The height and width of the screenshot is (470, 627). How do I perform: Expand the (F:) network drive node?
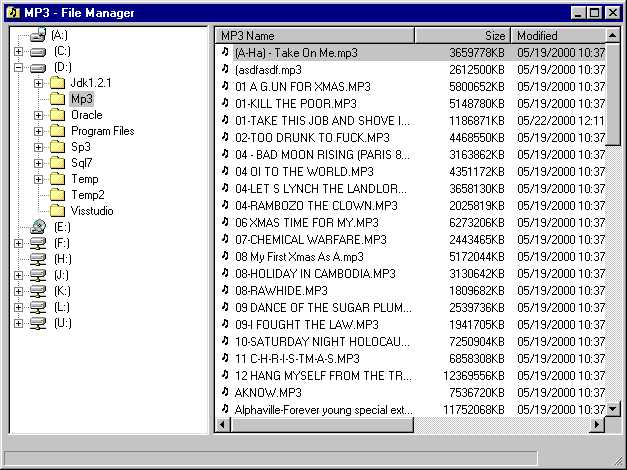click(x=19, y=243)
